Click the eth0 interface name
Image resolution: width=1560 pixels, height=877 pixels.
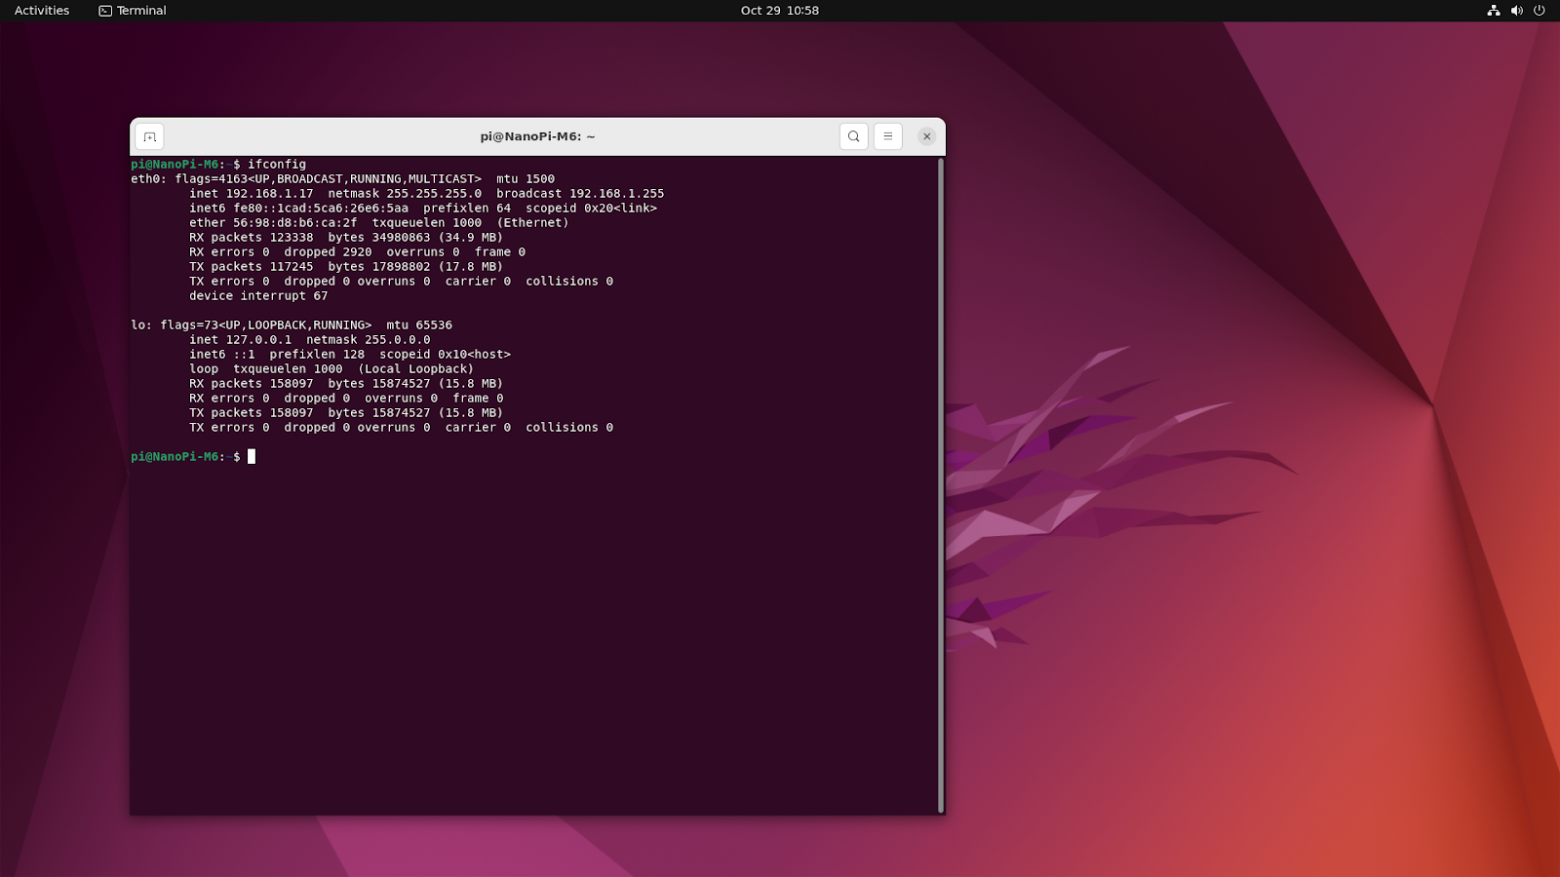(146, 179)
